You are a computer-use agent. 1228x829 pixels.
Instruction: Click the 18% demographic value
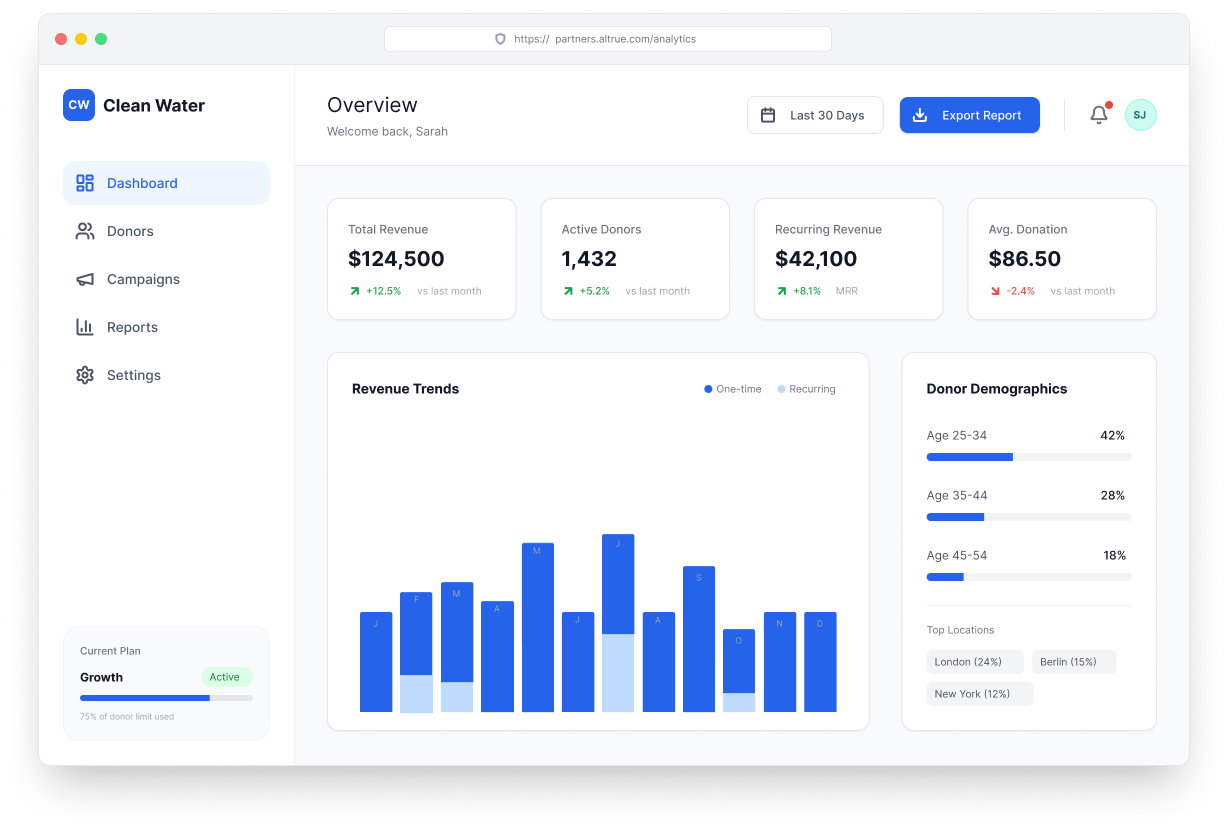pos(1114,556)
